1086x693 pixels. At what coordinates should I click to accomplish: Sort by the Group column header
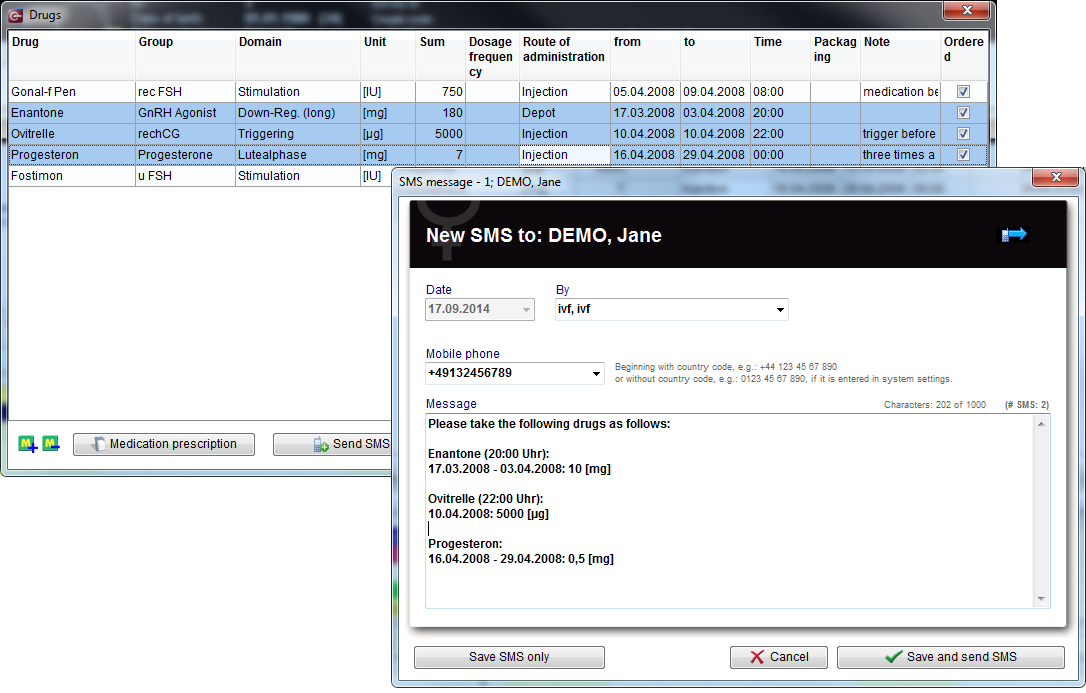coord(186,56)
